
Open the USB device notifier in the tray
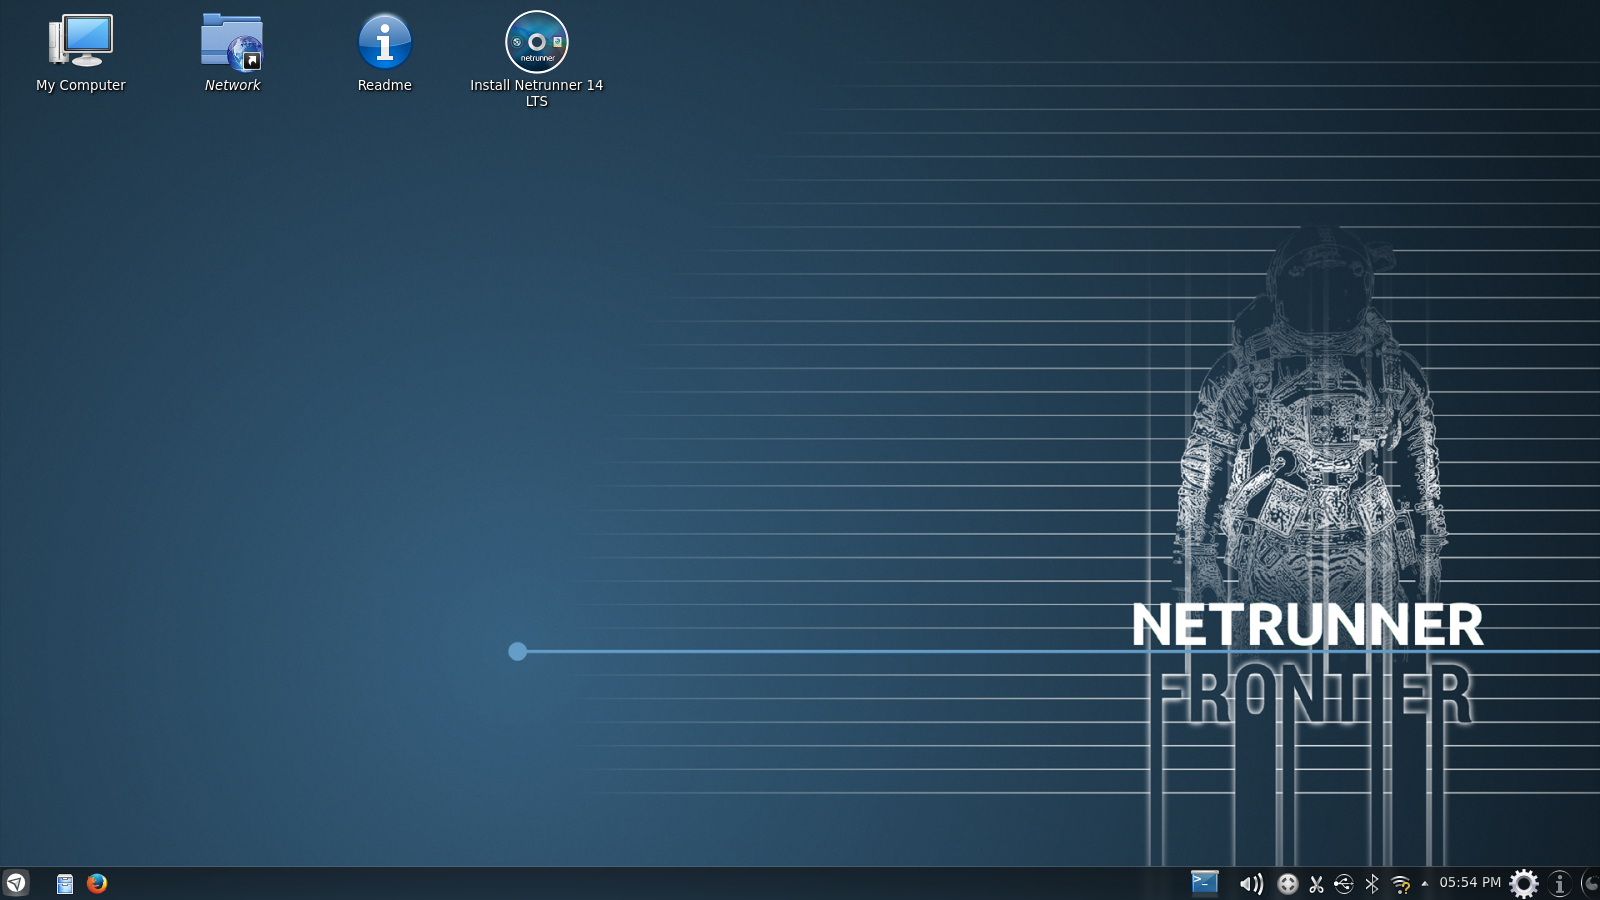tap(1342, 883)
